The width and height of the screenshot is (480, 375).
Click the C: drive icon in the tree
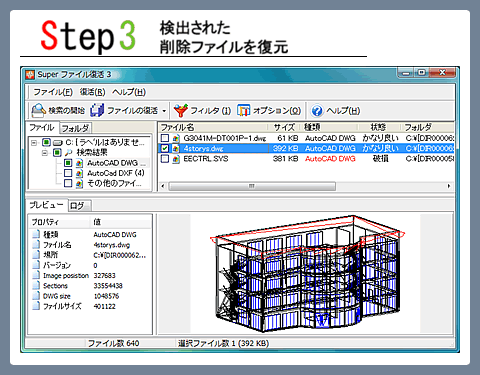tap(58, 143)
